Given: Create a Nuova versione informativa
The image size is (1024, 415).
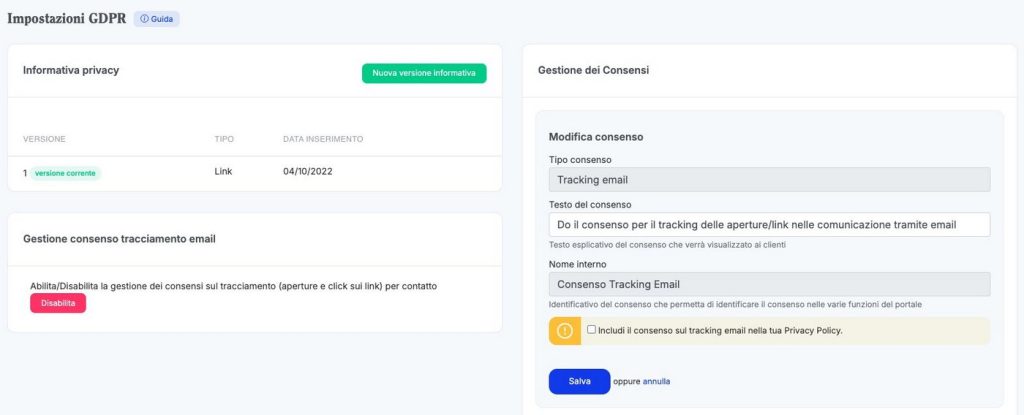Looking at the screenshot, I should pyautogui.click(x=424, y=73).
